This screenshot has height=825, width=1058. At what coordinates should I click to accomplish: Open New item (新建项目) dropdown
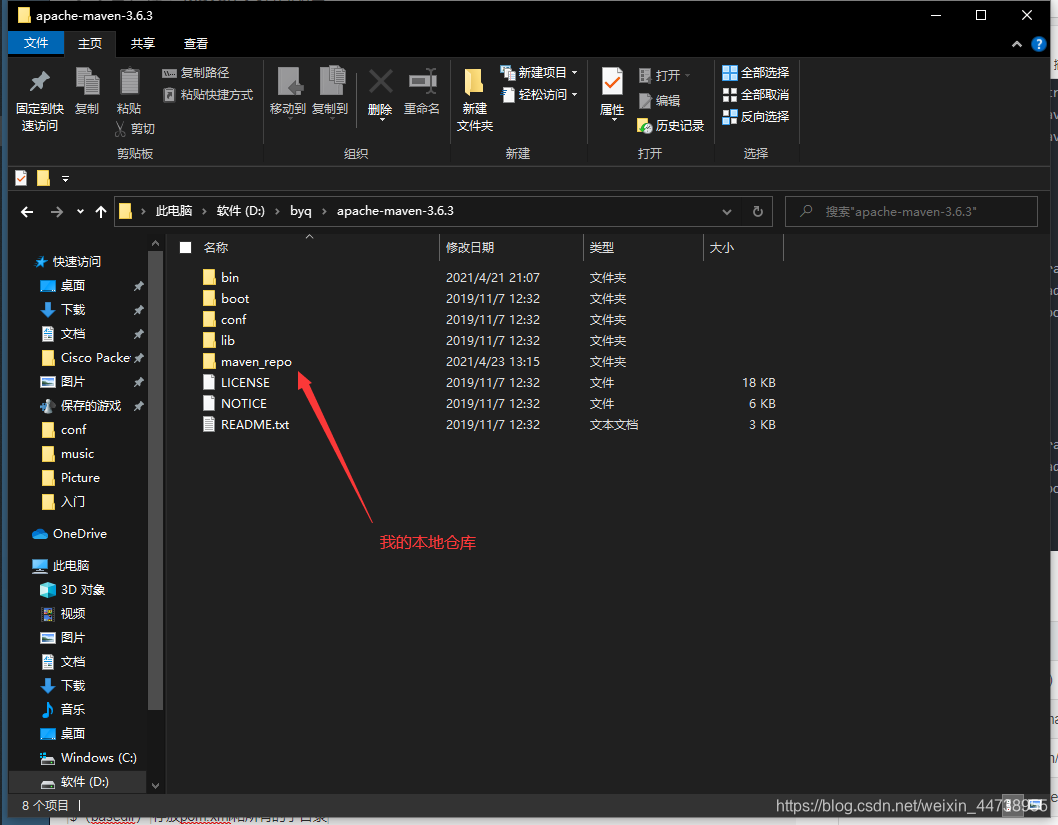[x=539, y=73]
